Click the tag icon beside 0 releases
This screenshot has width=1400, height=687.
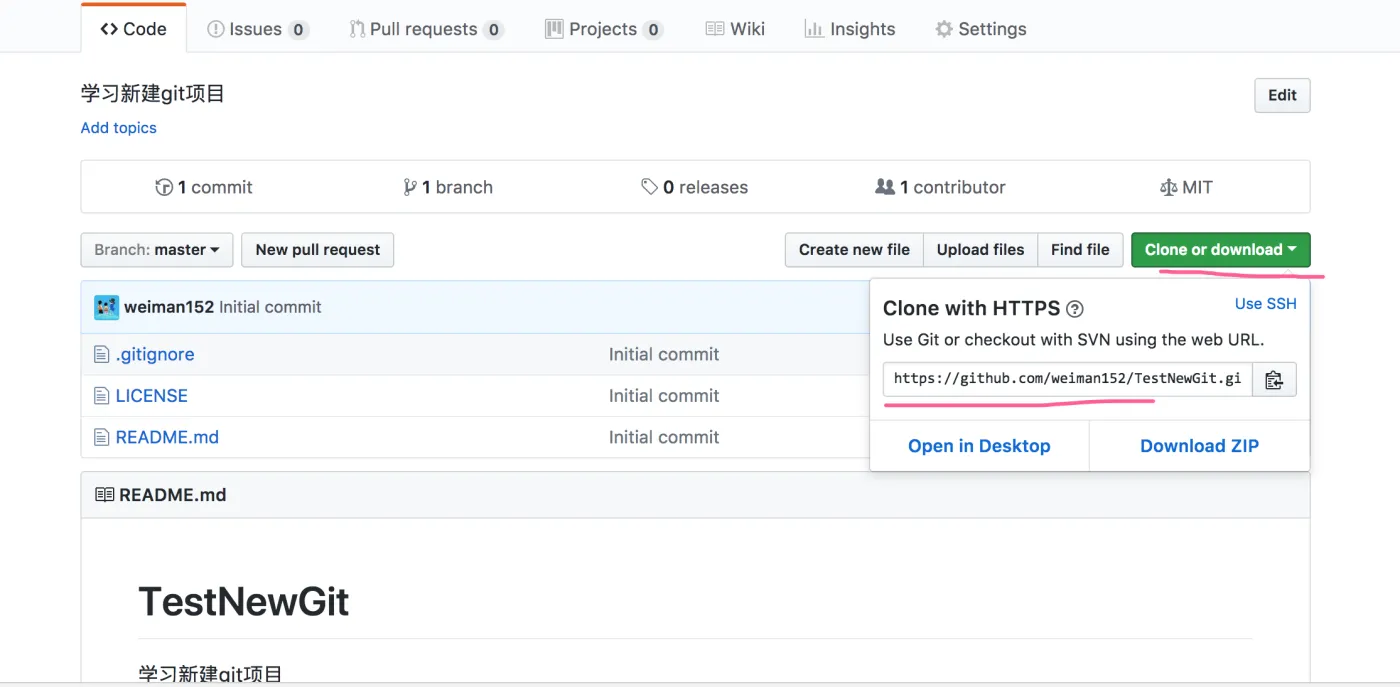tap(650, 187)
